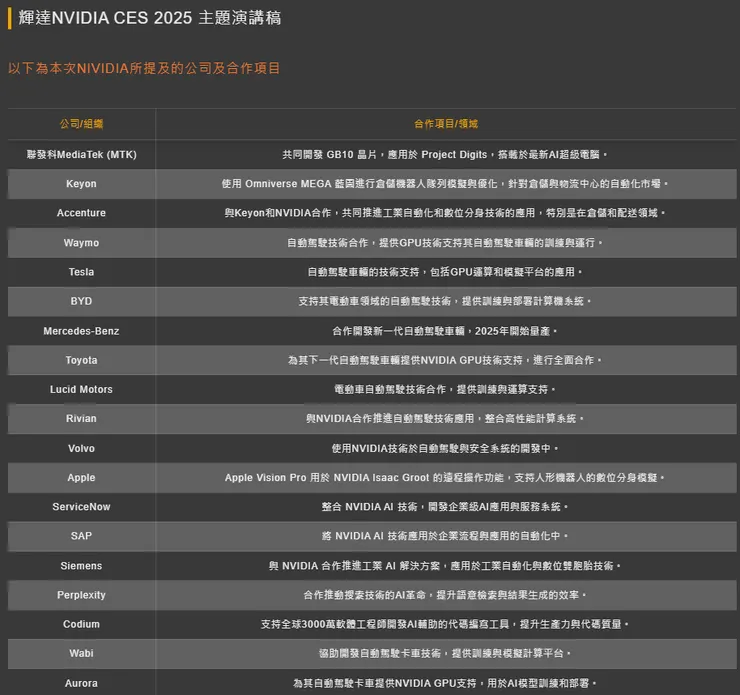The height and width of the screenshot is (695, 740).
Task: Click the Wabi 自動駕駛卡車技術 description
Action: pyautogui.click(x=445, y=653)
